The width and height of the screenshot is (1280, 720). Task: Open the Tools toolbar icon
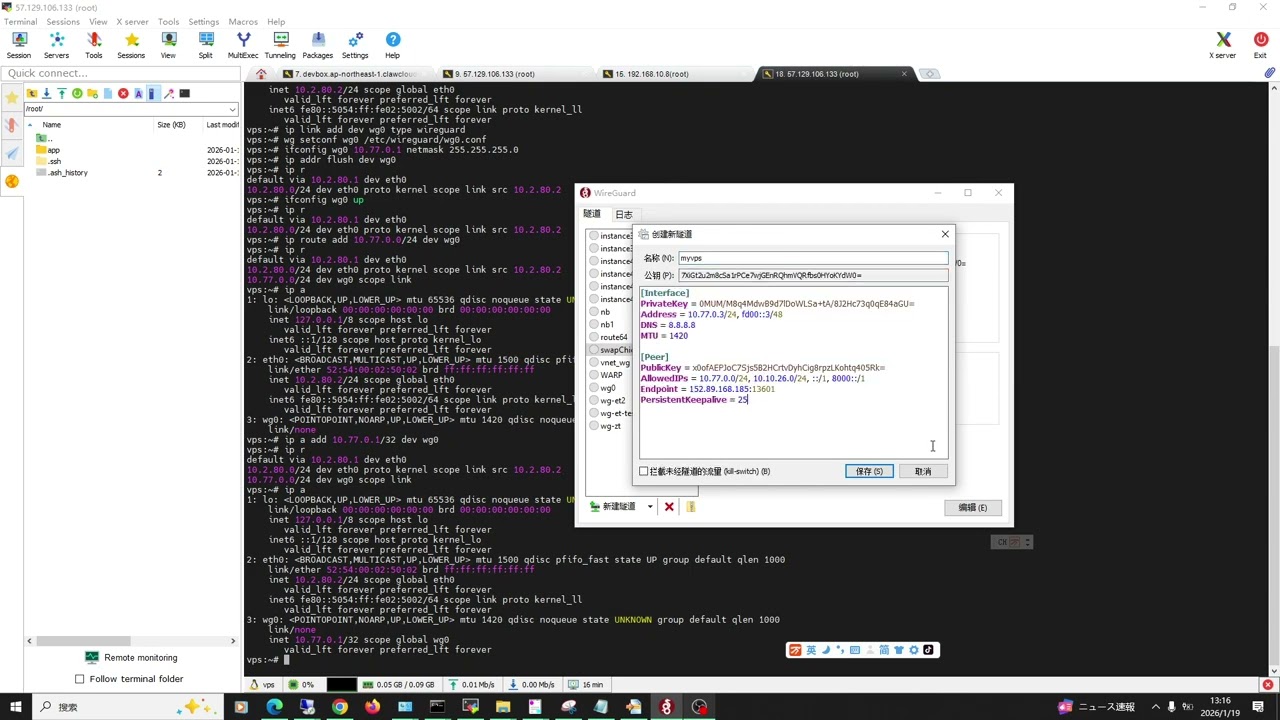click(94, 45)
